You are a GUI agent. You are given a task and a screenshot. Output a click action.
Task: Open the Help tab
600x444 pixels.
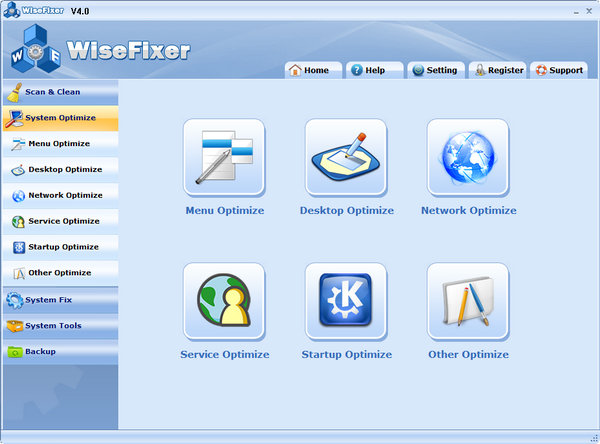point(368,70)
